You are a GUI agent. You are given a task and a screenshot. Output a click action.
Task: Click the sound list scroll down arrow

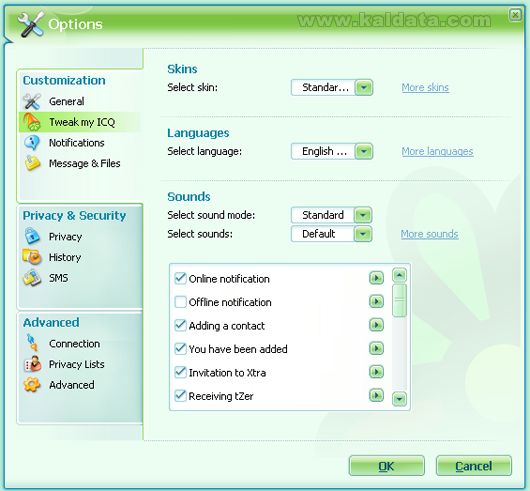399,399
